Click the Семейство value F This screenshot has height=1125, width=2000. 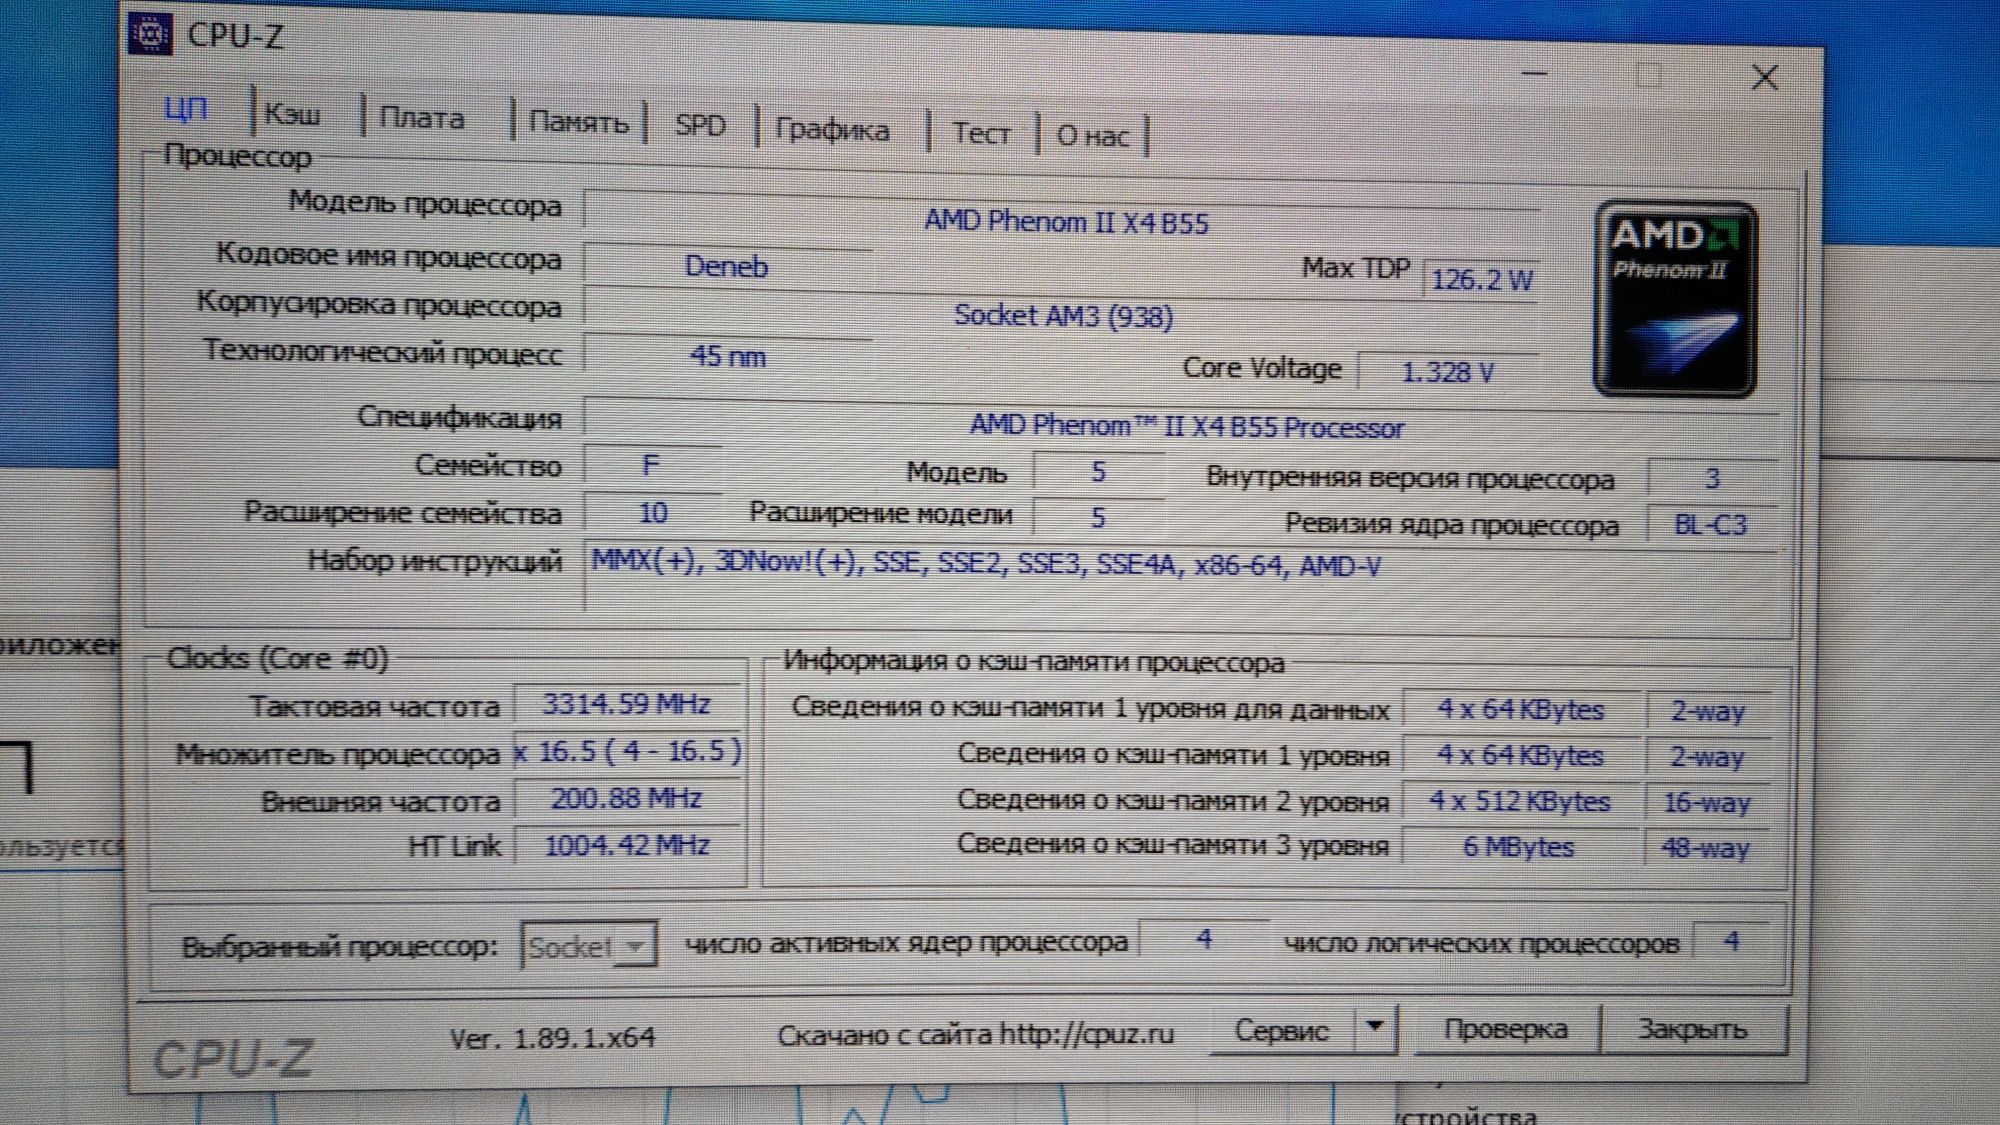pos(651,465)
